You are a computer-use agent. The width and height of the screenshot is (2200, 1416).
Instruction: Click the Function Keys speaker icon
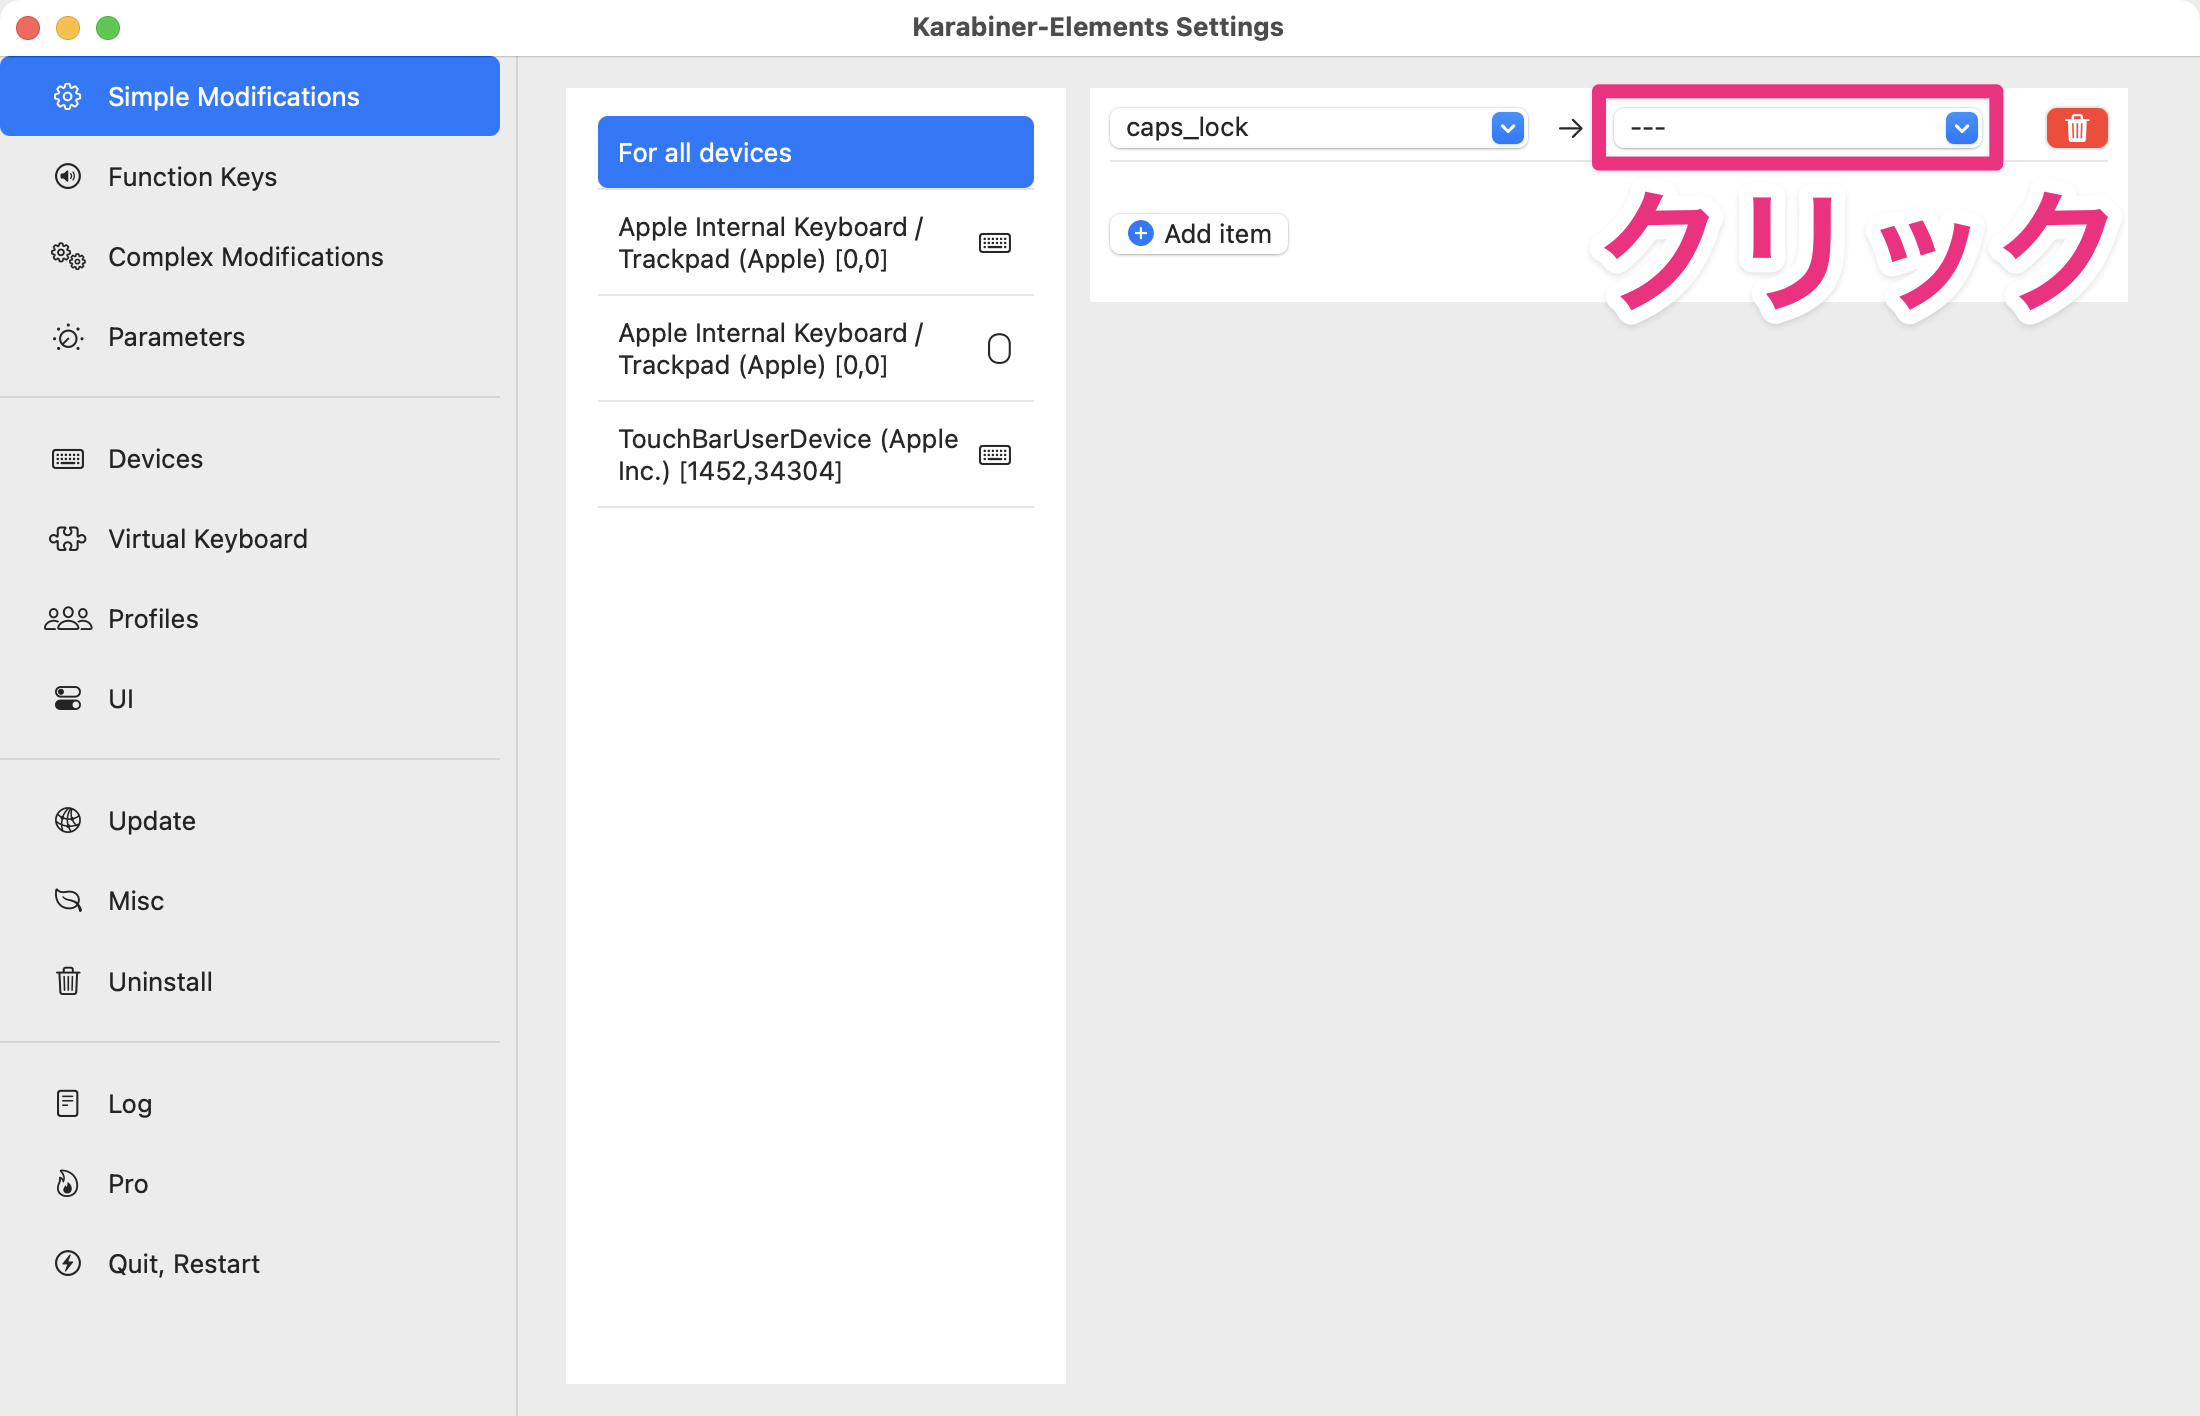pyautogui.click(x=68, y=177)
